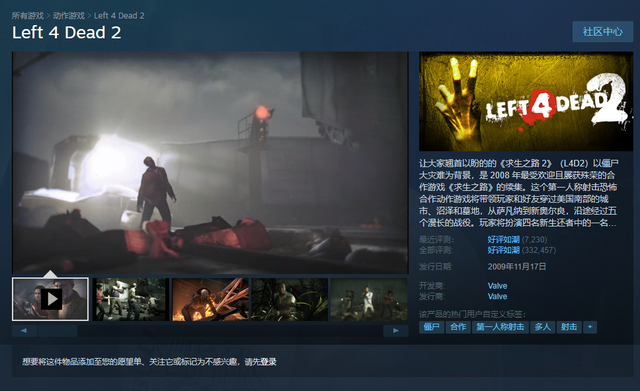640x391 pixels.
Task: Open 动作游戏 breadcrumb link
Action: pyautogui.click(x=69, y=16)
